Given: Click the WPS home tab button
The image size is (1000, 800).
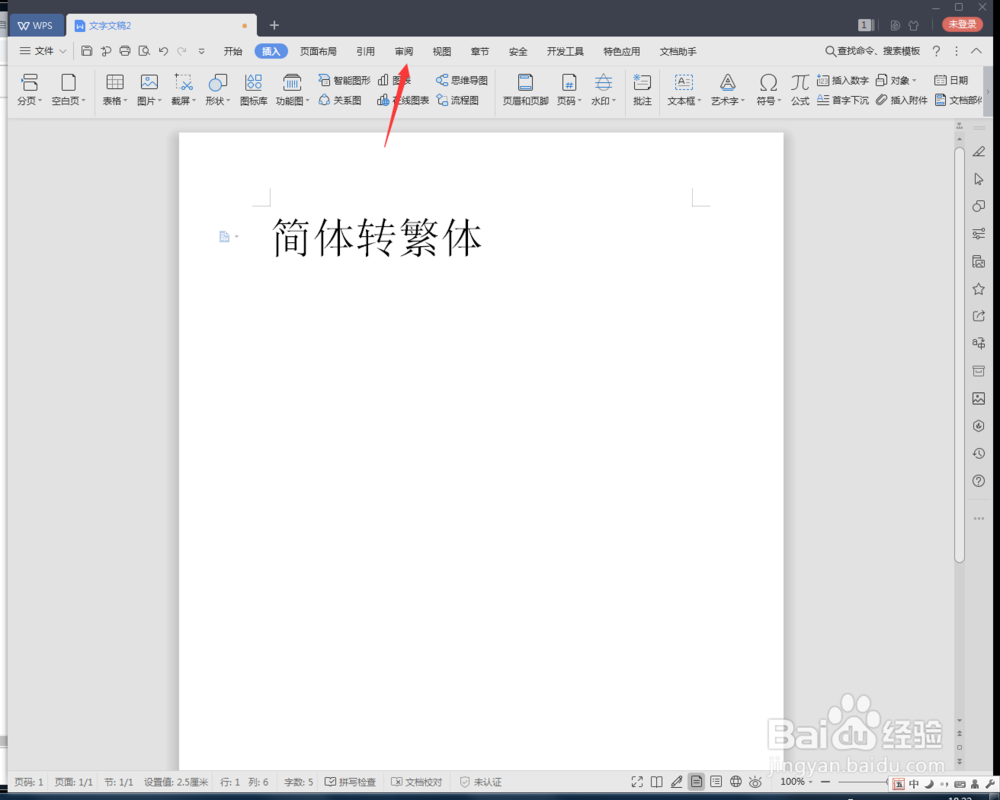Looking at the screenshot, I should coord(36,26).
